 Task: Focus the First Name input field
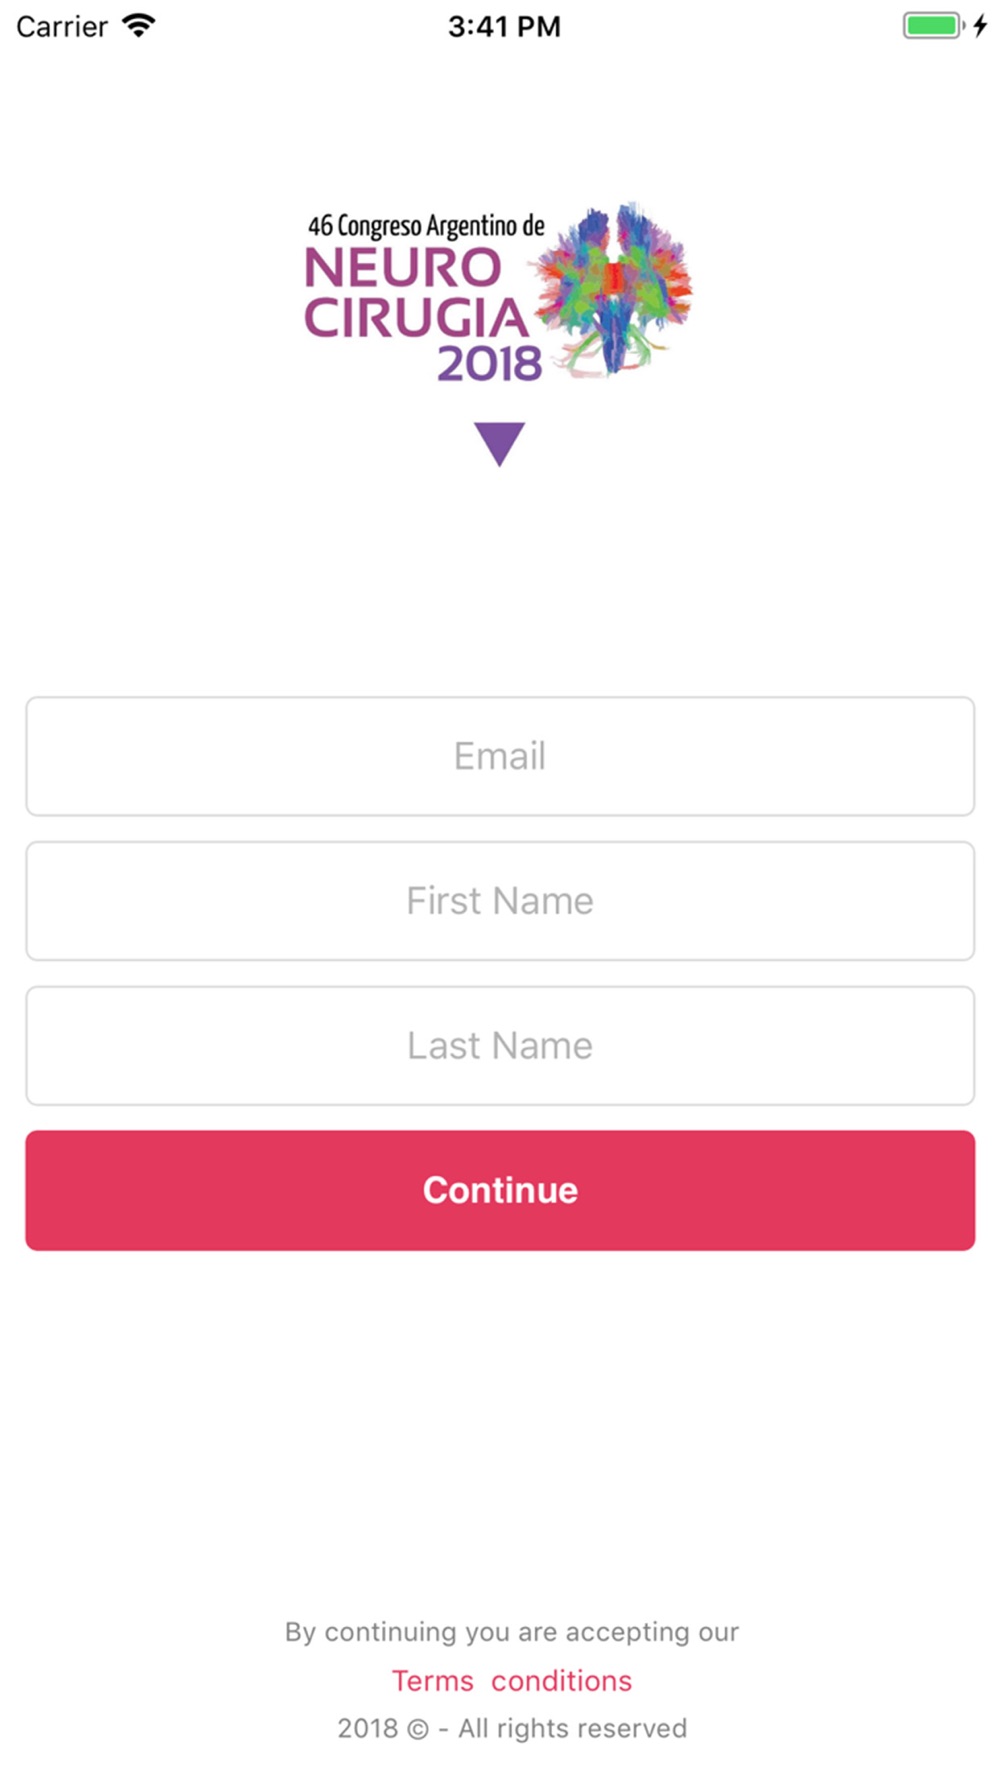coord(500,901)
